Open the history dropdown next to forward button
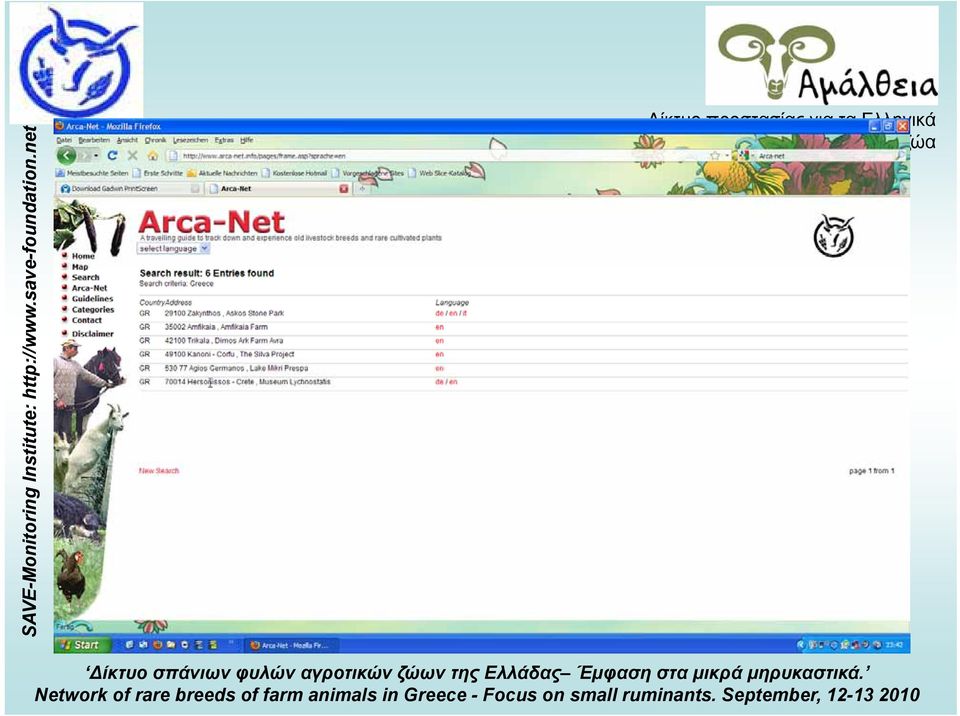This screenshot has width=960, height=716. 97,156
